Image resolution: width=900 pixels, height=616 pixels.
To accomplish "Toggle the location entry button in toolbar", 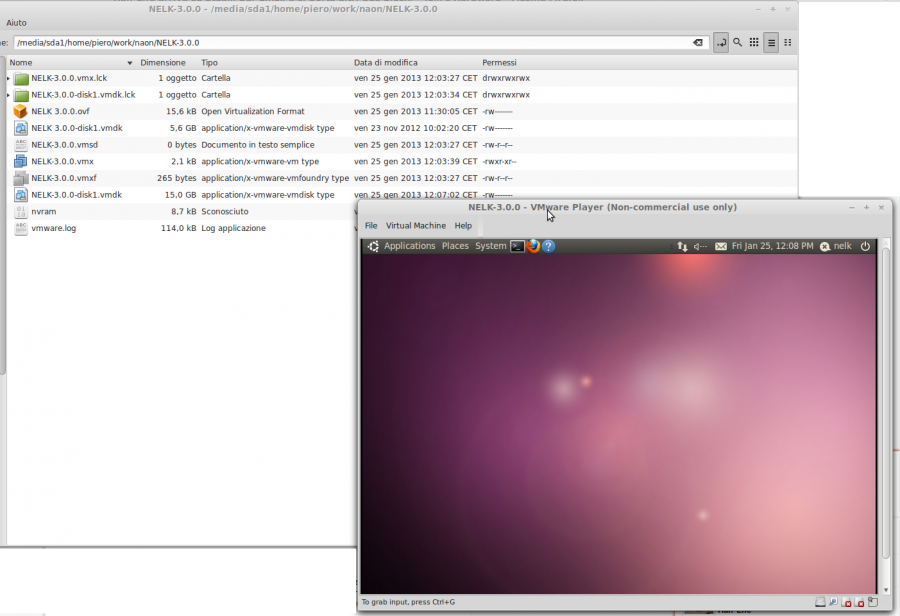I will [x=720, y=43].
